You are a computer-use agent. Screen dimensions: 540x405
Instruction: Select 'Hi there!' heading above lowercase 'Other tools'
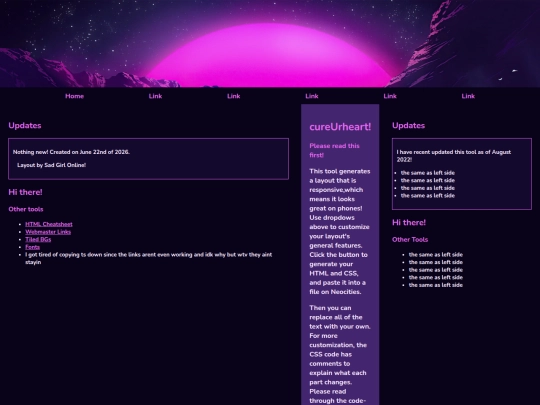(x=25, y=192)
